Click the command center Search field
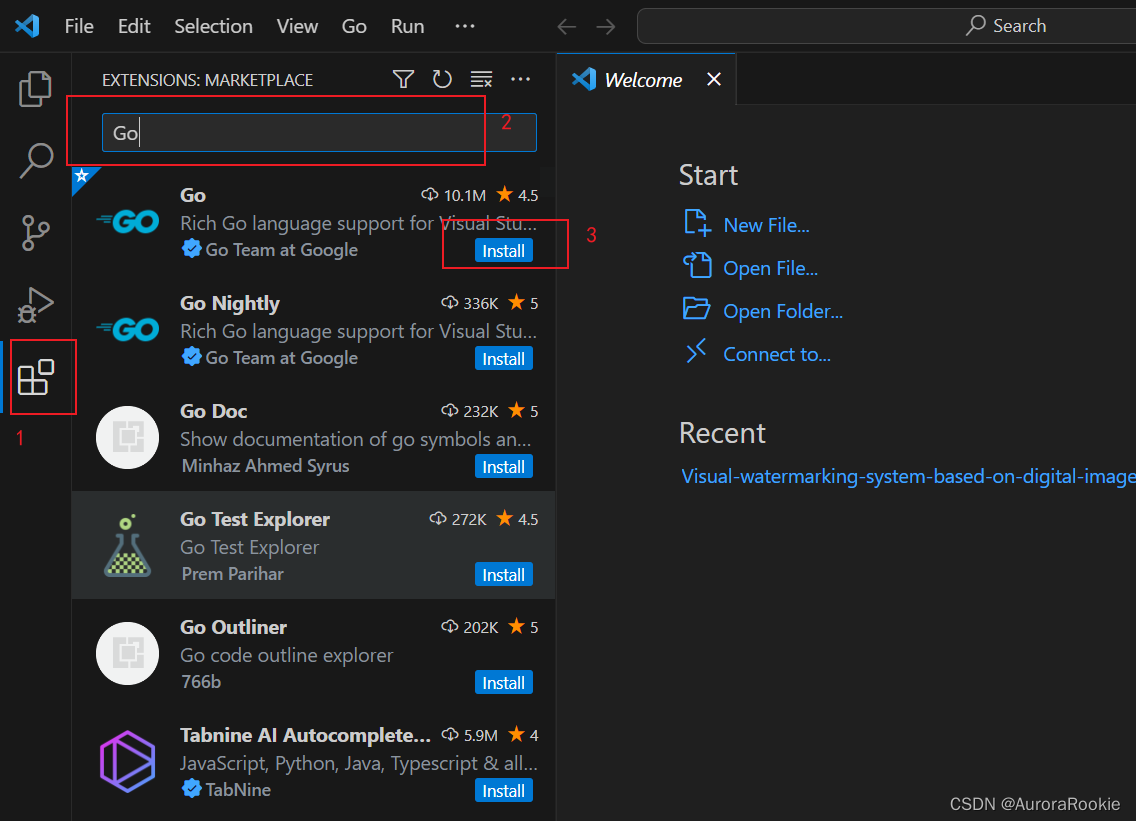1136x821 pixels. click(x=886, y=26)
